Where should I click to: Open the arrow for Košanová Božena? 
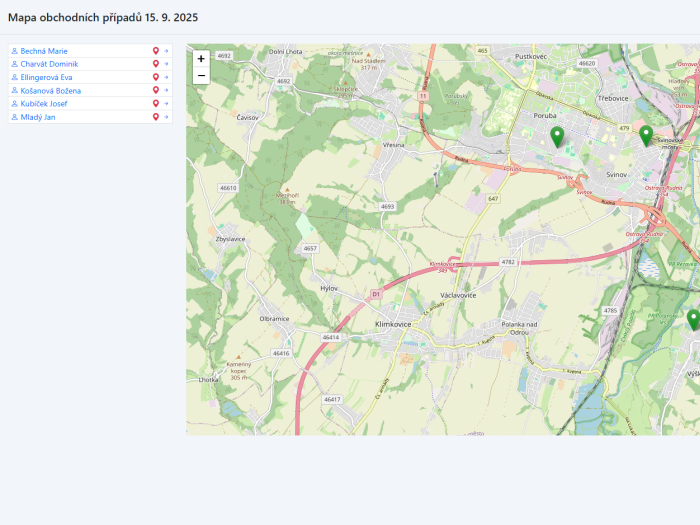167,90
